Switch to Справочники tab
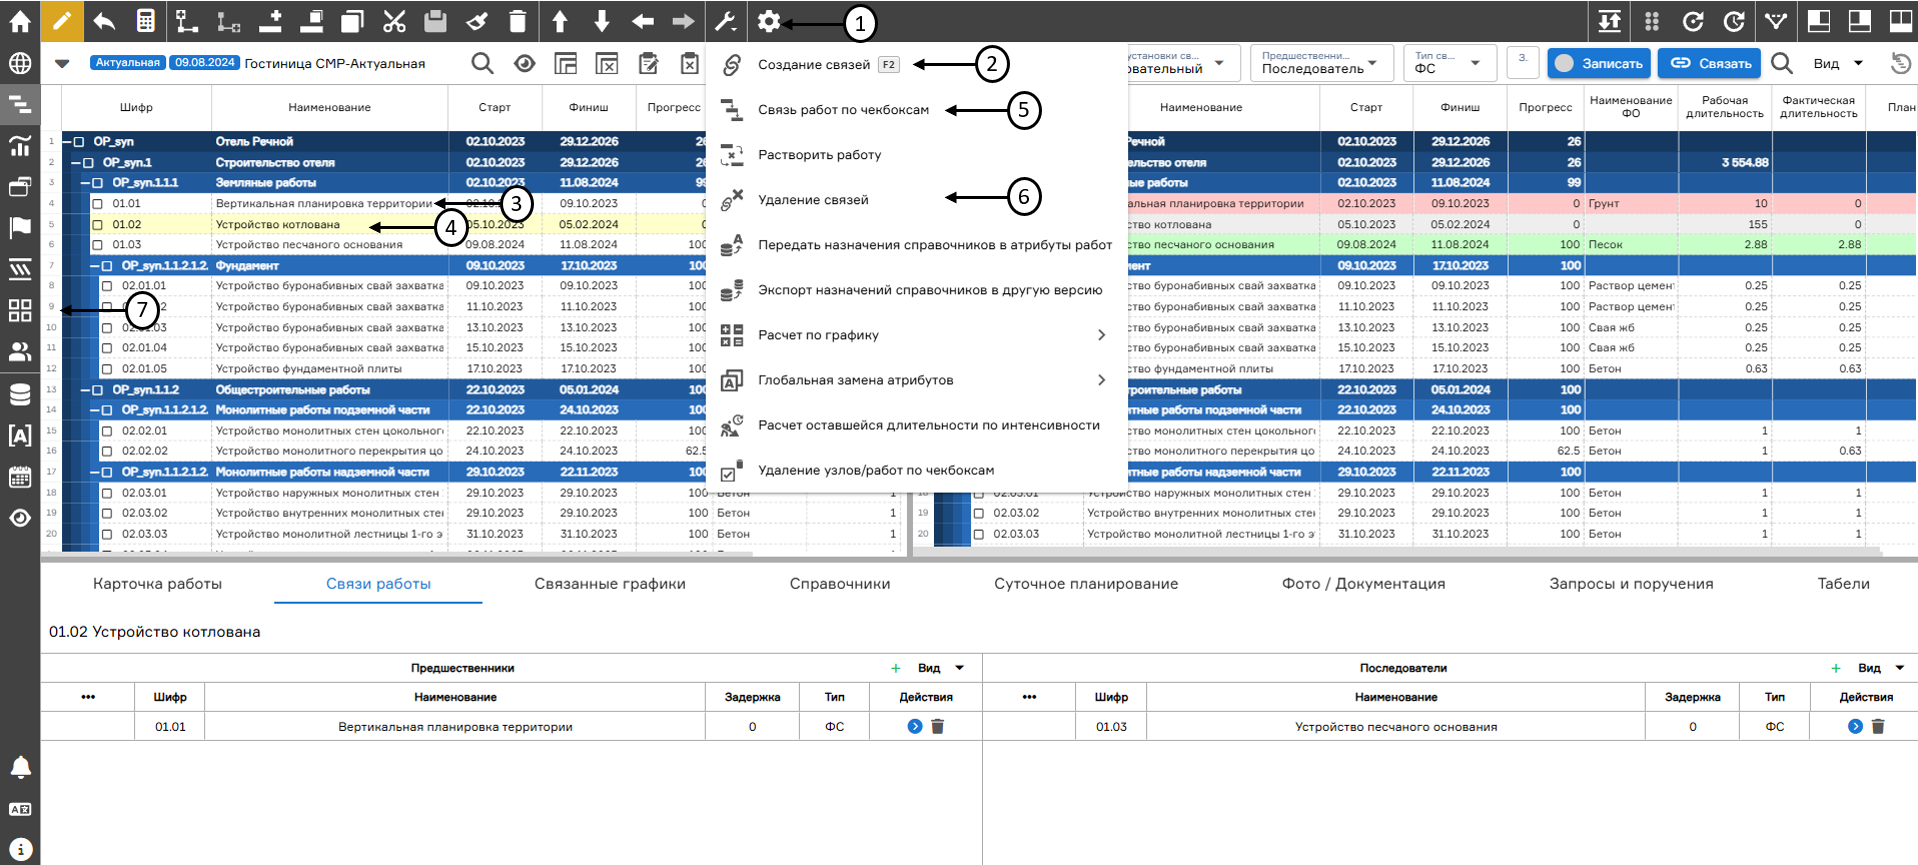 [840, 584]
